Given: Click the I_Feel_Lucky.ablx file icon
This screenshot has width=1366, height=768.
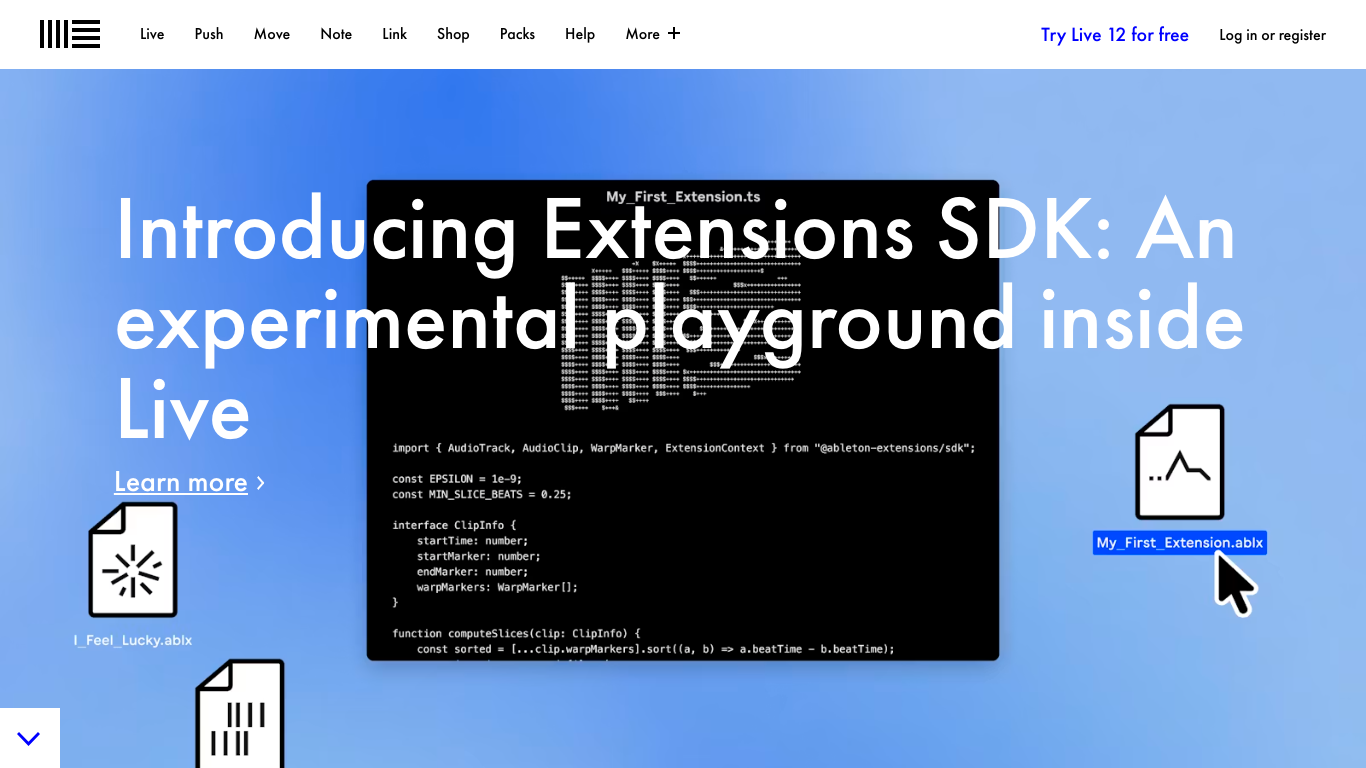Looking at the screenshot, I should (x=133, y=560).
